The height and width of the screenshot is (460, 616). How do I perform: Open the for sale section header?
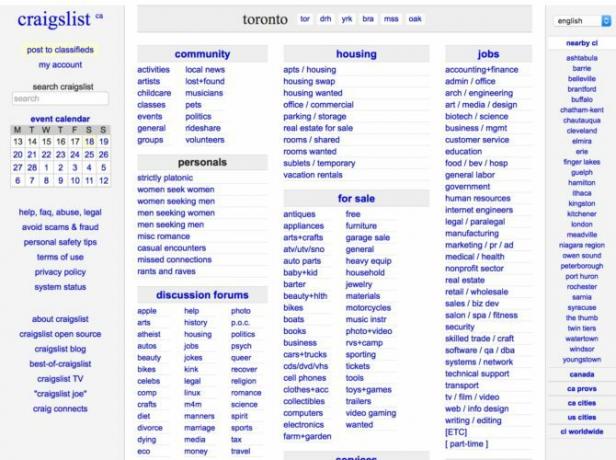pyautogui.click(x=356, y=198)
